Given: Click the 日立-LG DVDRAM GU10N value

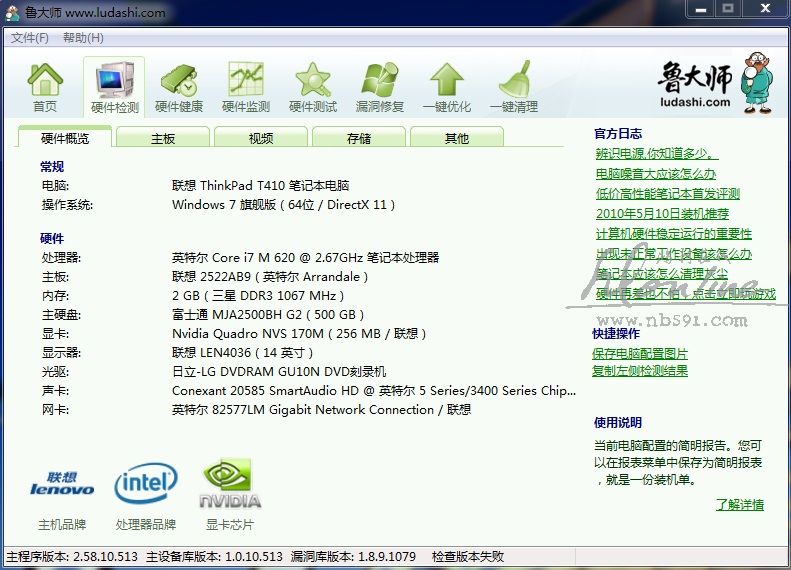Looking at the screenshot, I should 279,372.
